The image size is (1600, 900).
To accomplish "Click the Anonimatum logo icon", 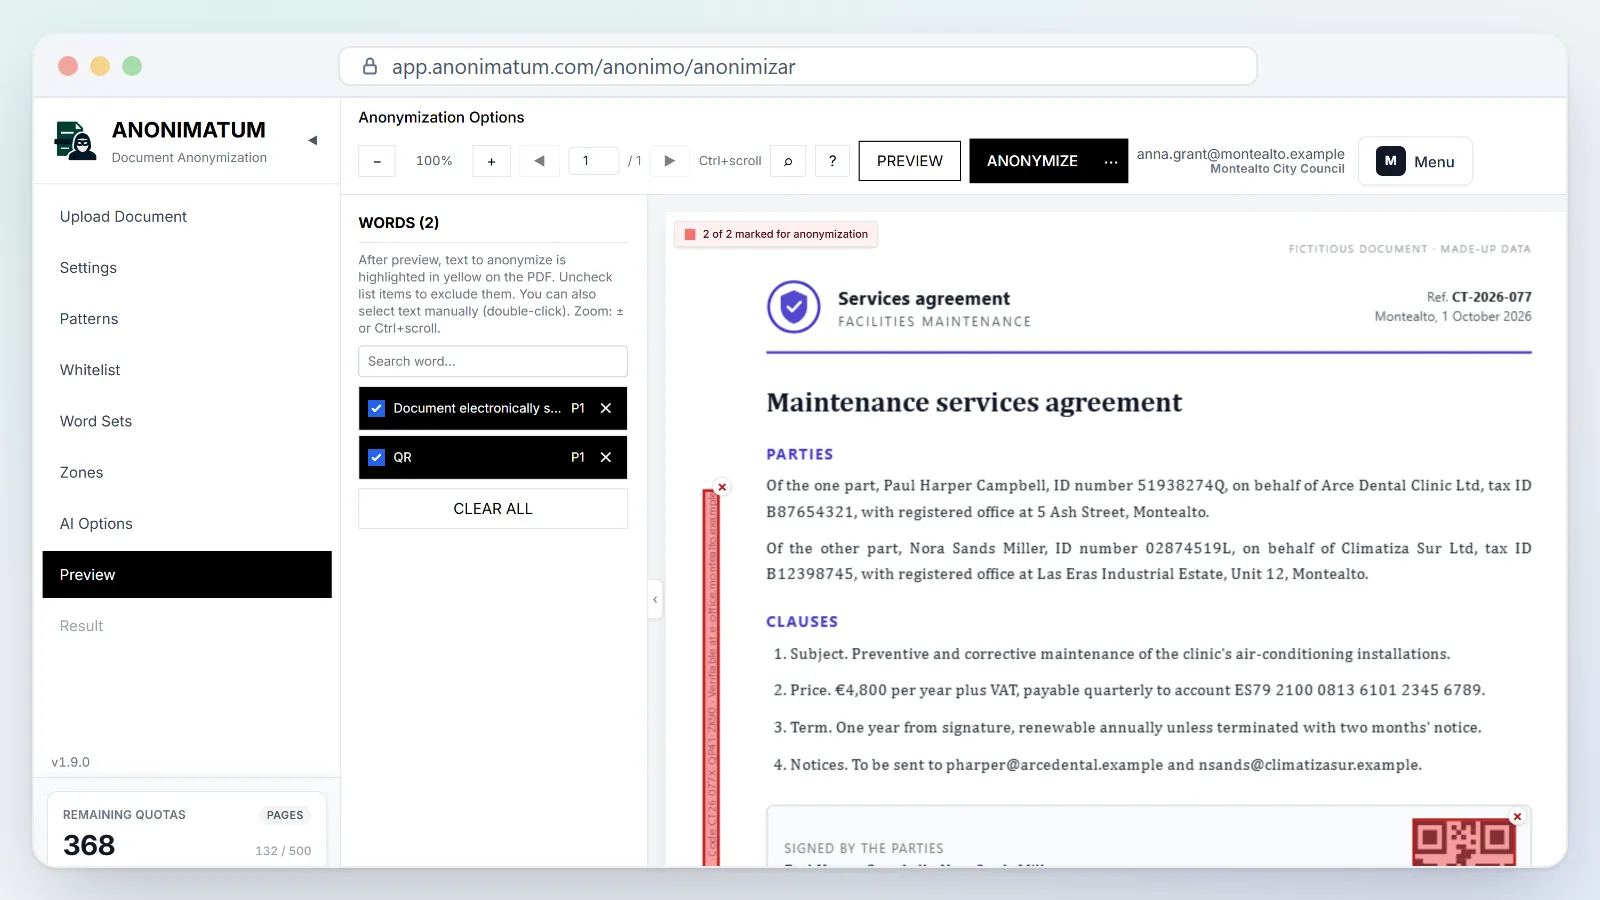I will [x=75, y=141].
